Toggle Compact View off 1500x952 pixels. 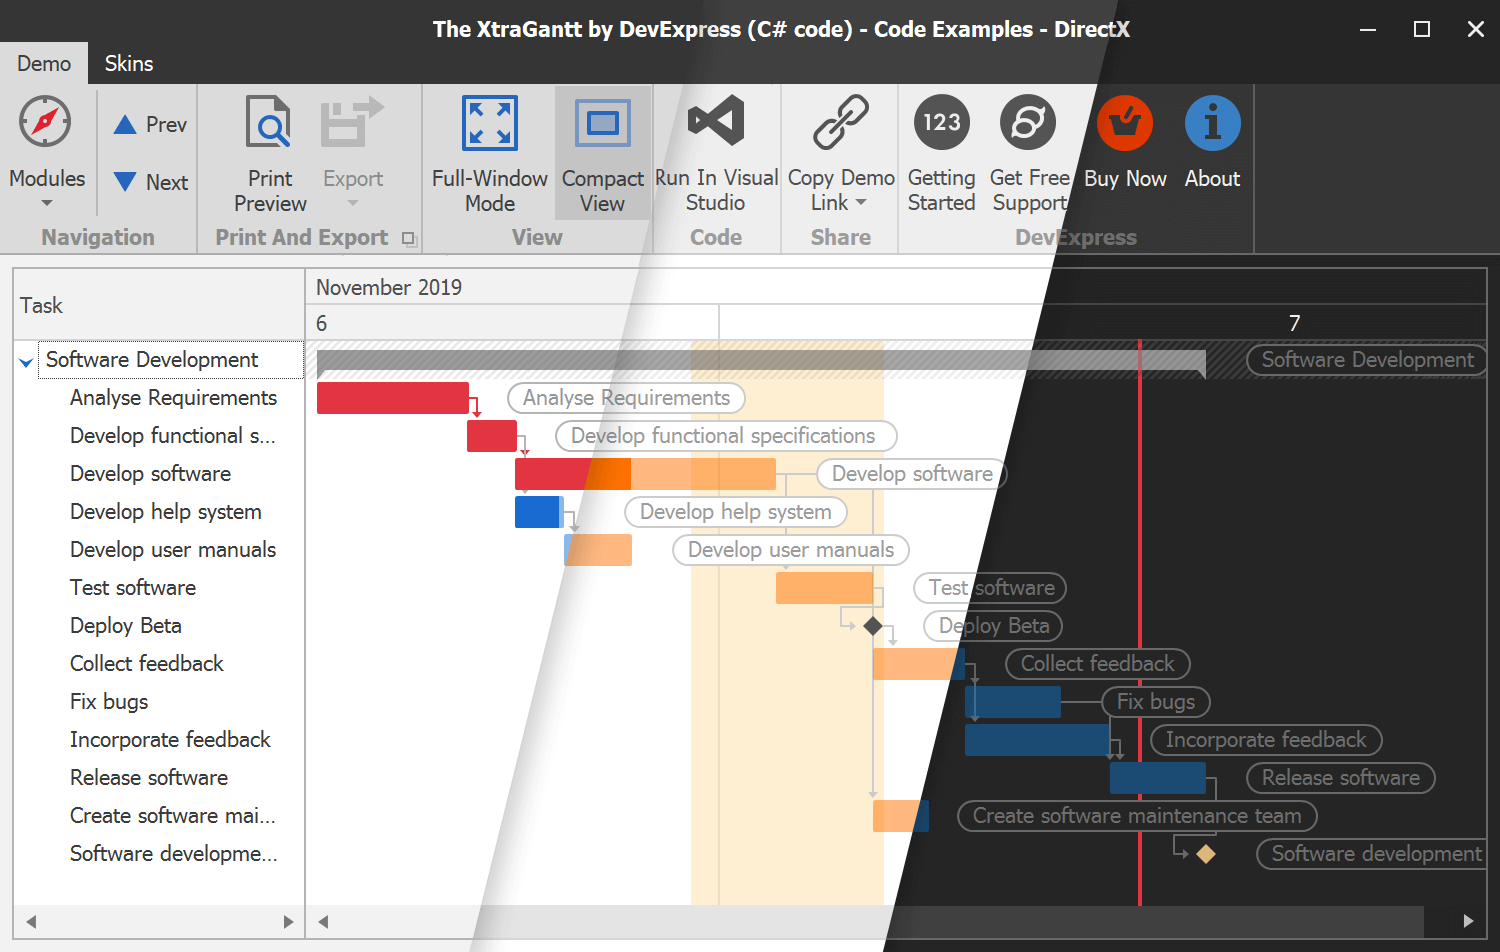[x=602, y=122]
